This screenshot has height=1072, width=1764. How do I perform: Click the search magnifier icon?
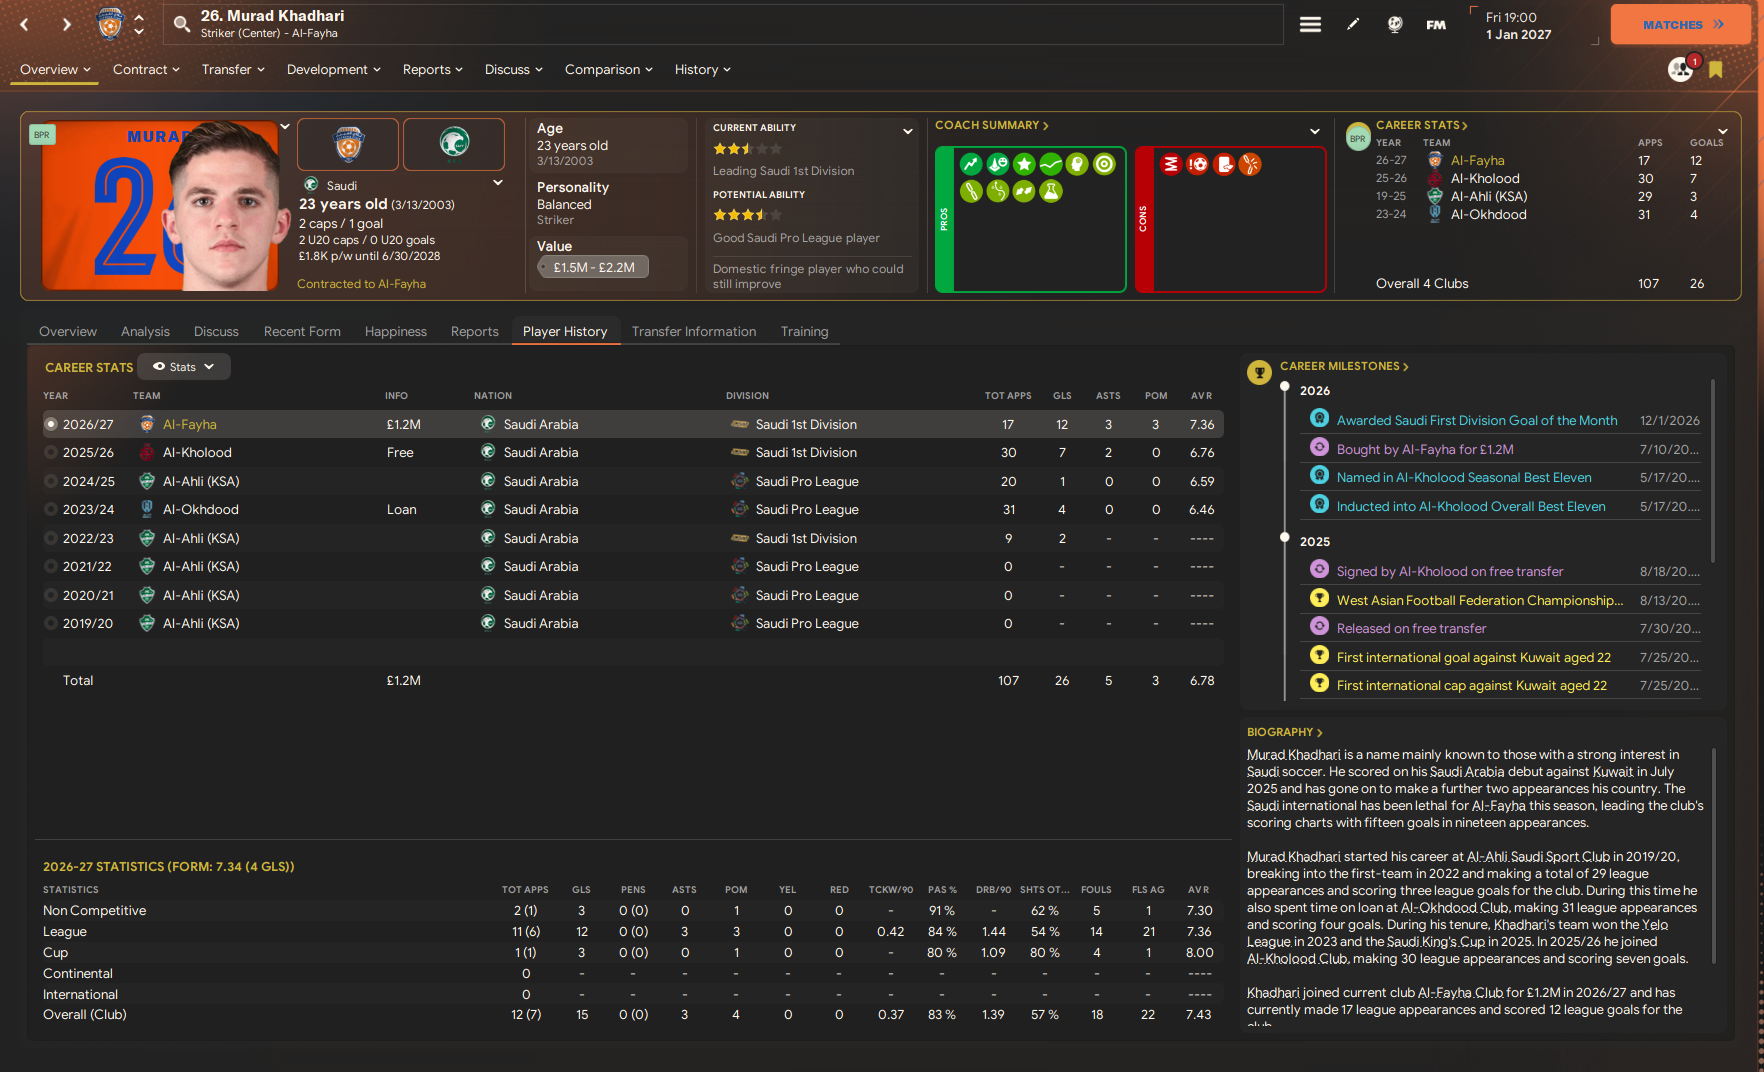[x=182, y=24]
